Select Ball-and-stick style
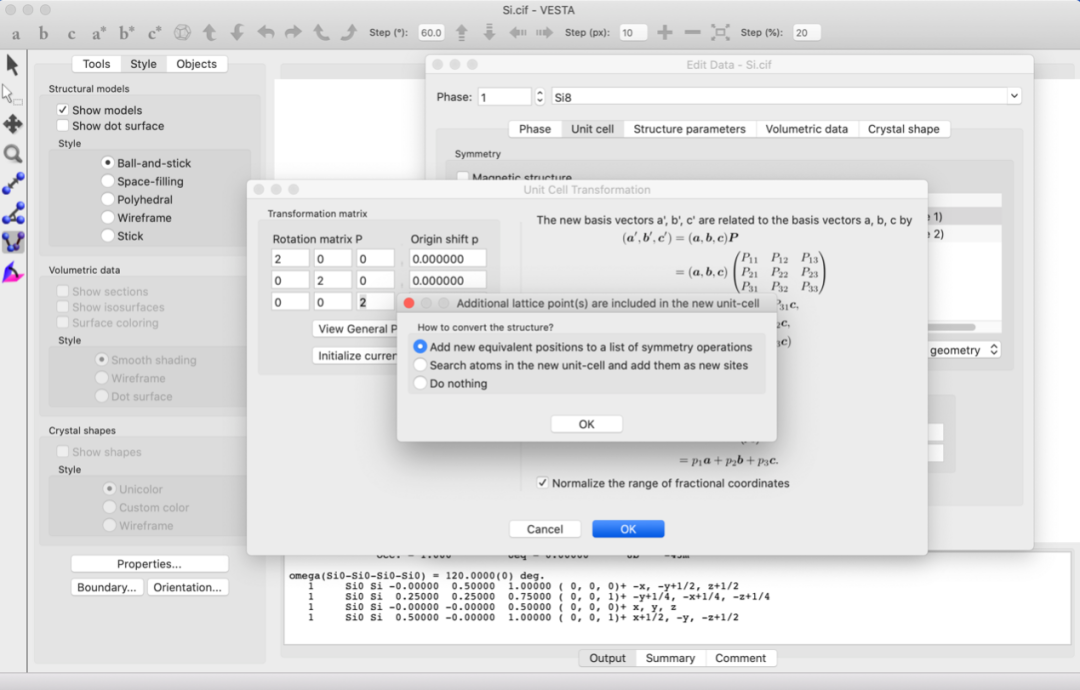The image size is (1080, 690). point(107,163)
